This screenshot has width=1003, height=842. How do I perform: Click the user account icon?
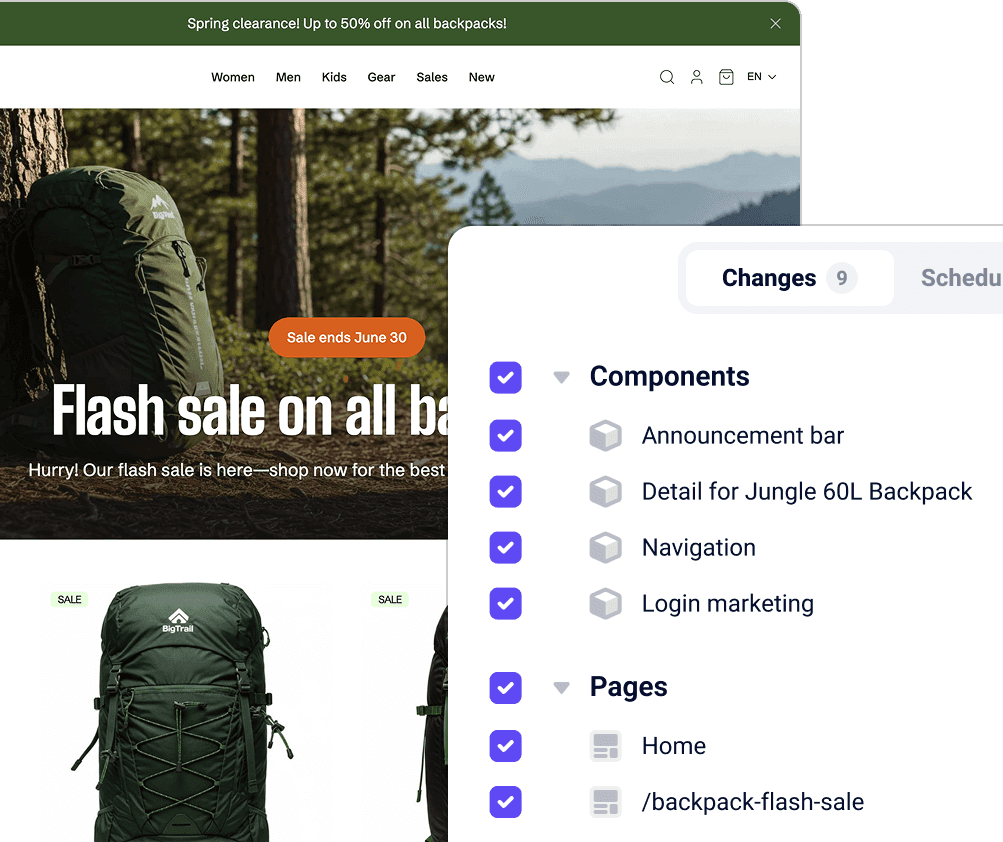point(696,77)
